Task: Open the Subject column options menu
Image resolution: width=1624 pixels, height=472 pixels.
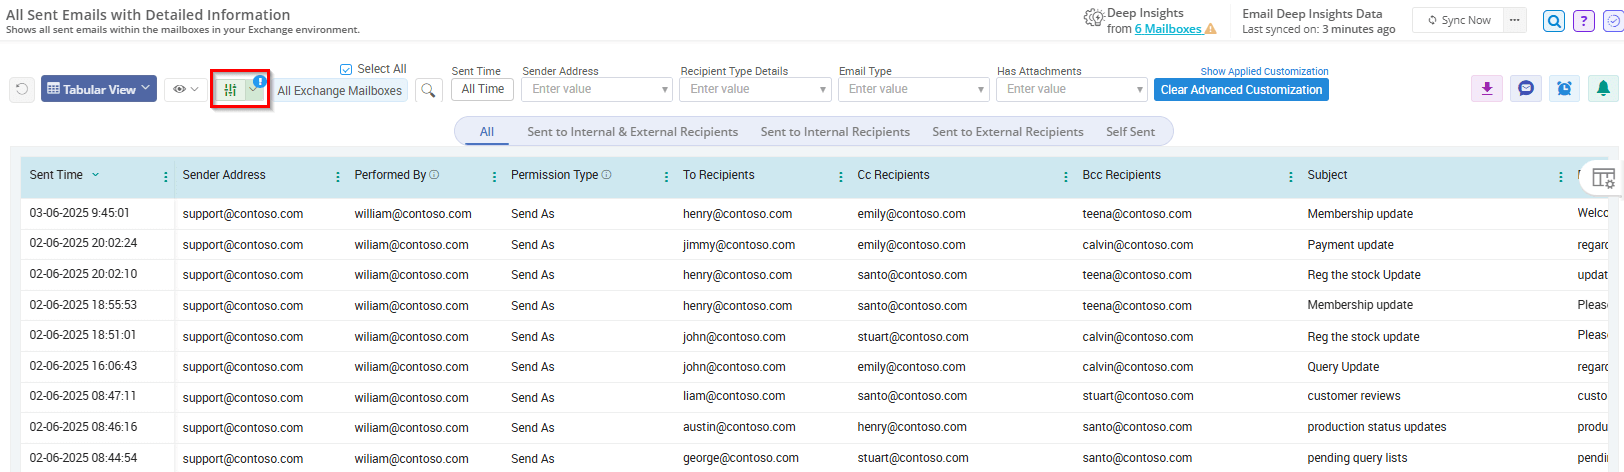Action: (x=1561, y=177)
